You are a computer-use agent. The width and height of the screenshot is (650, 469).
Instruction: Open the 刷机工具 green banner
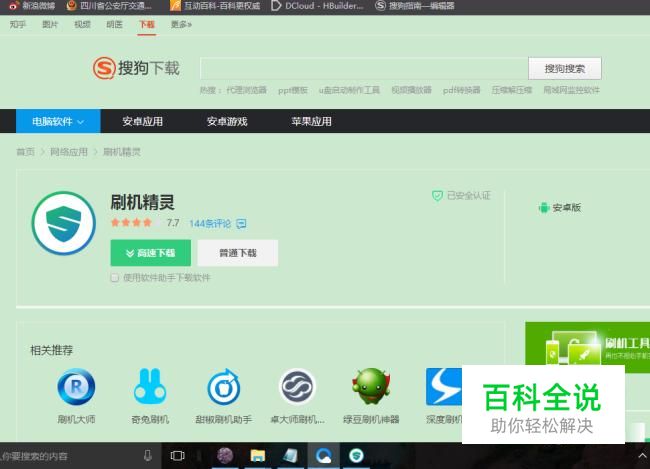click(x=587, y=347)
